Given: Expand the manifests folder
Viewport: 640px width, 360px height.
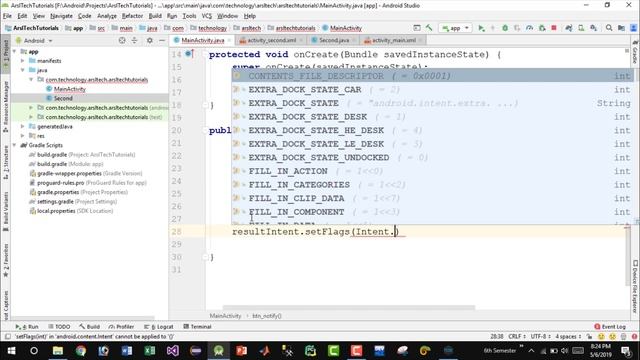Looking at the screenshot, I should click(x=23, y=61).
